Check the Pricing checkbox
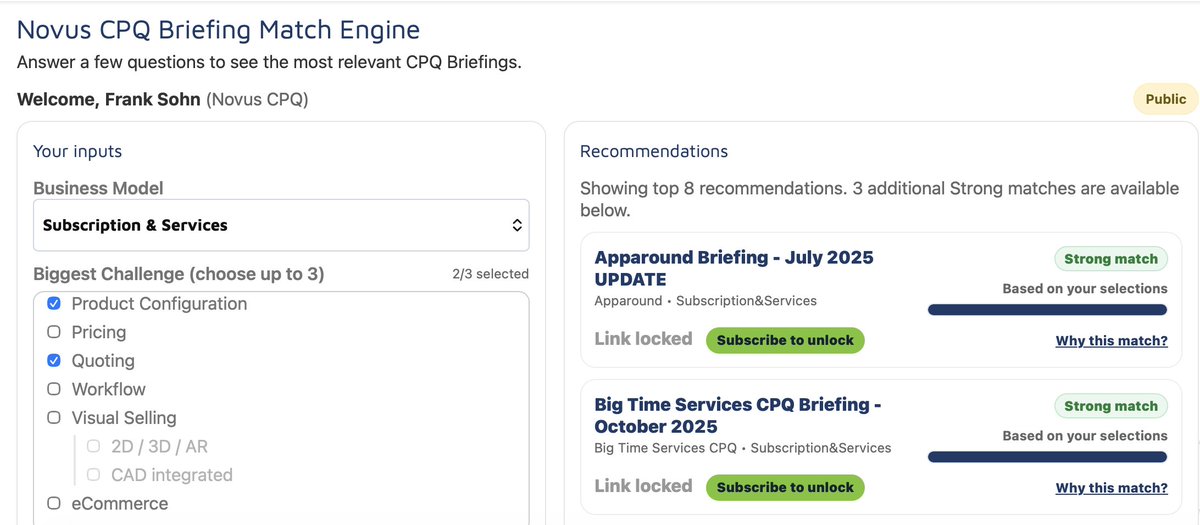1200x525 pixels. (54, 332)
